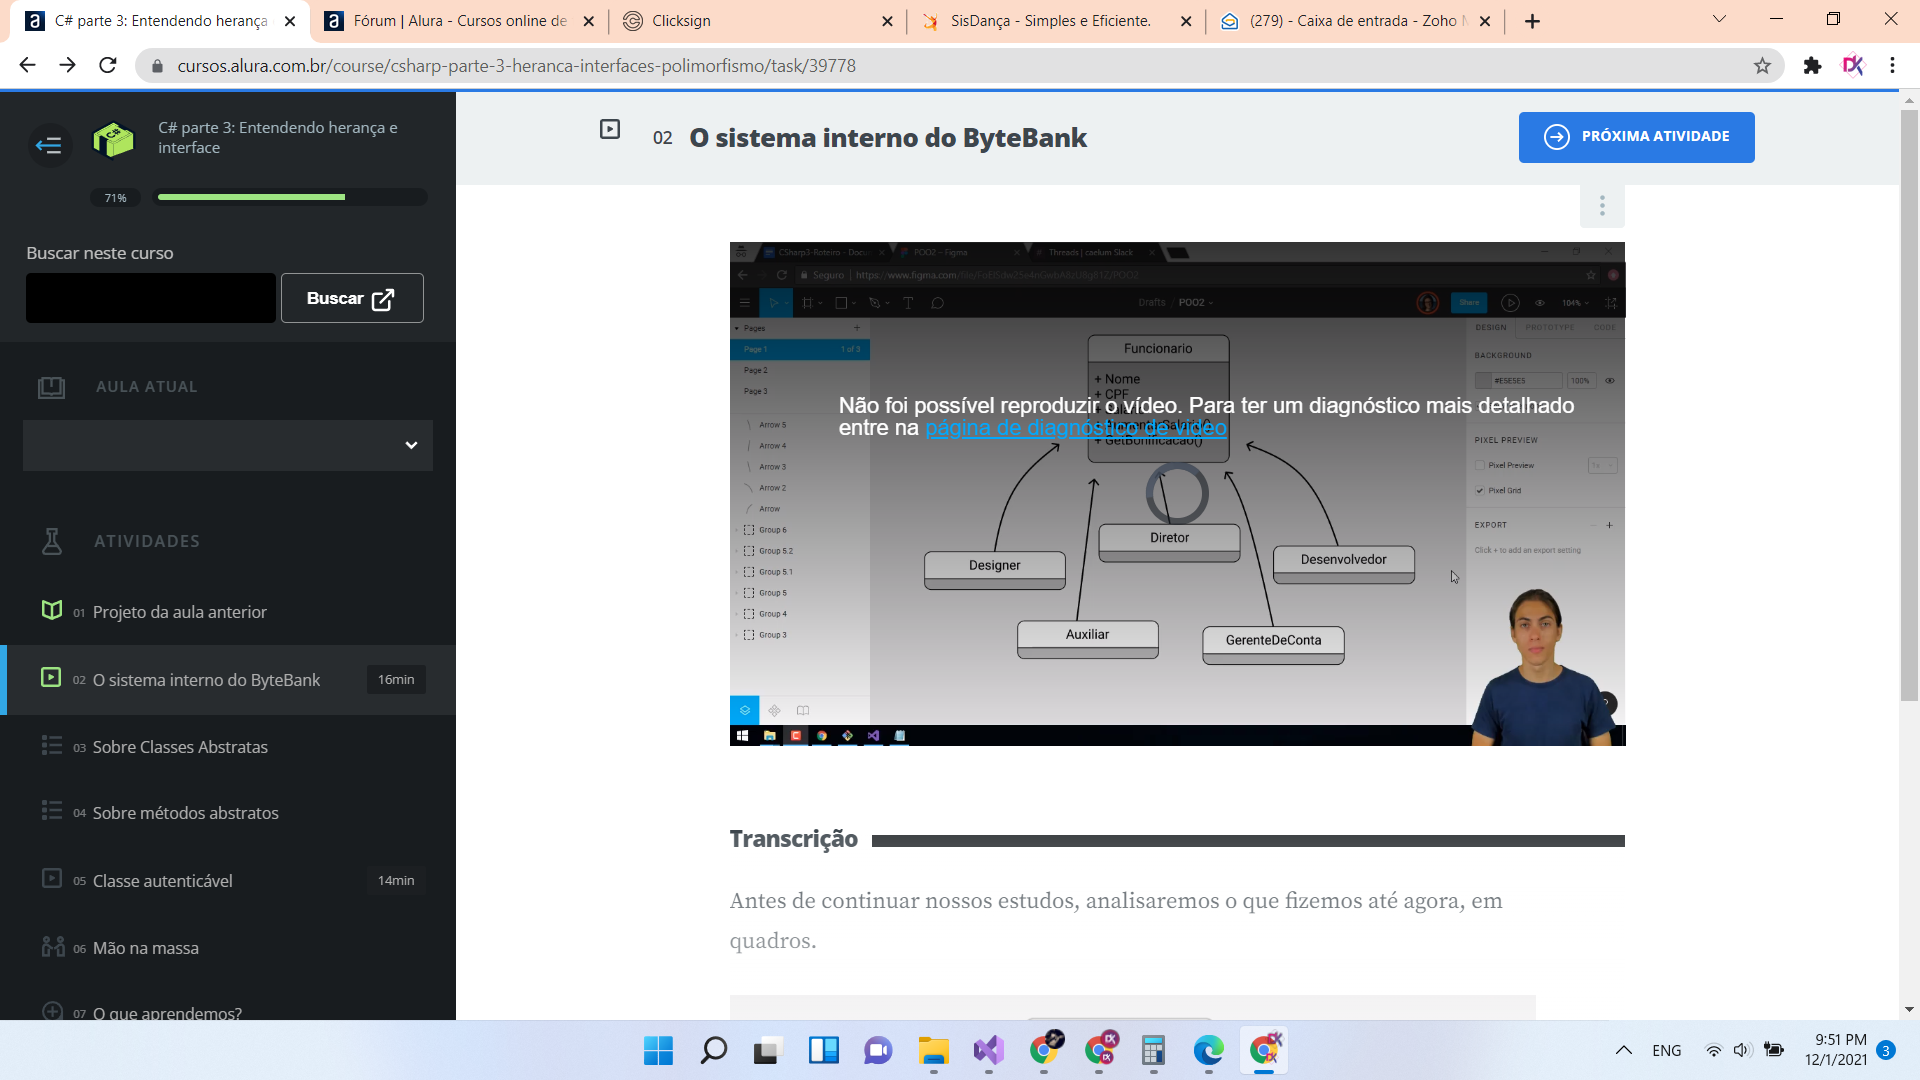
Task: Open a new browser tab
Action: click(x=1532, y=21)
